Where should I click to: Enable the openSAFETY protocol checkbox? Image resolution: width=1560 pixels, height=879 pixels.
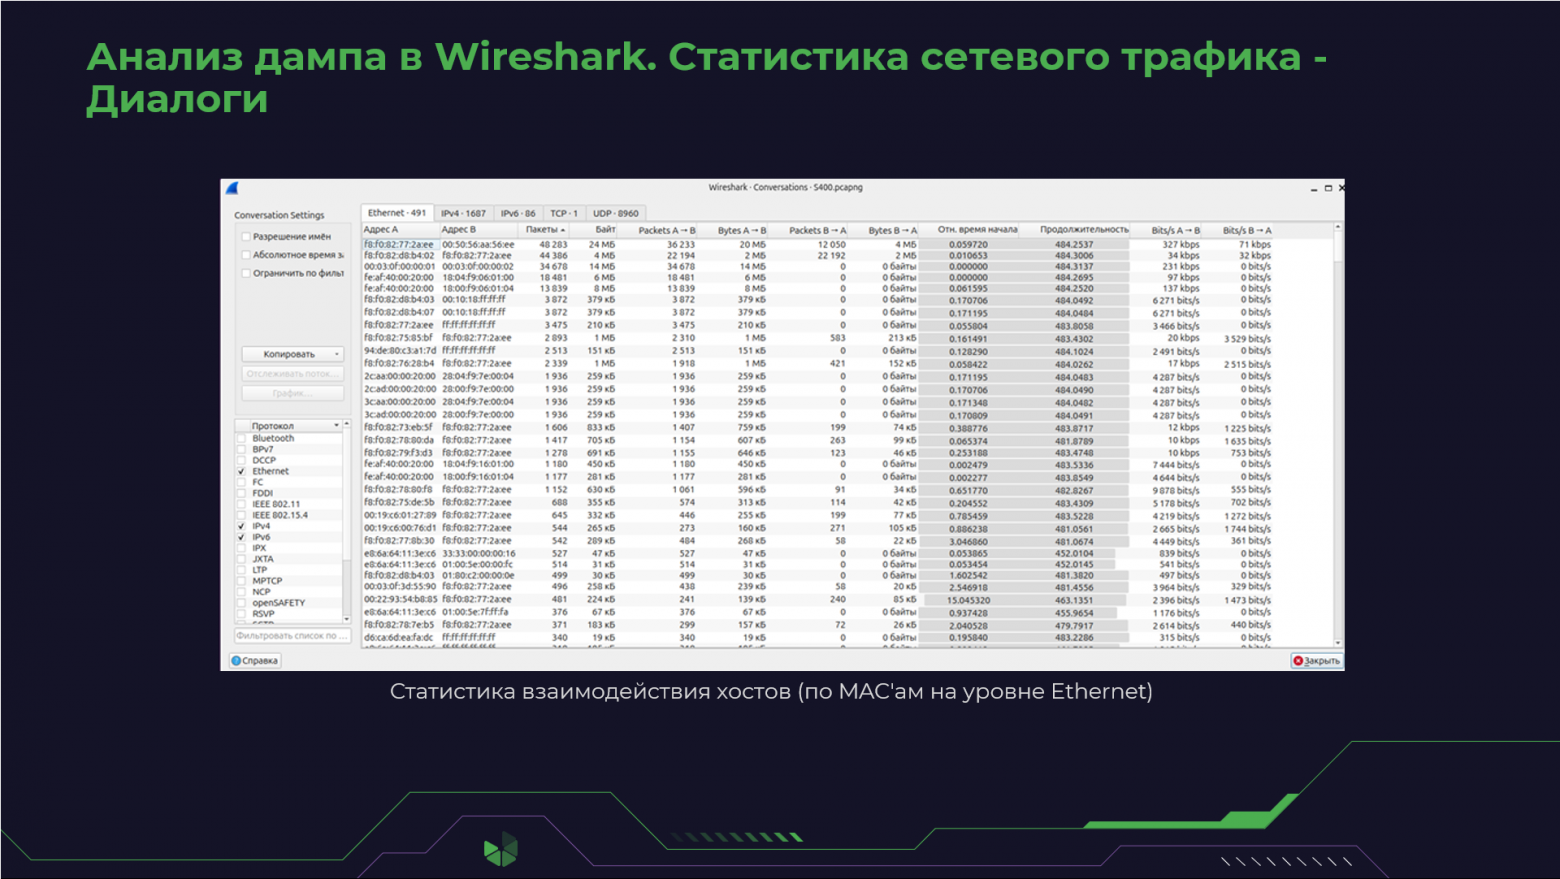(241, 603)
